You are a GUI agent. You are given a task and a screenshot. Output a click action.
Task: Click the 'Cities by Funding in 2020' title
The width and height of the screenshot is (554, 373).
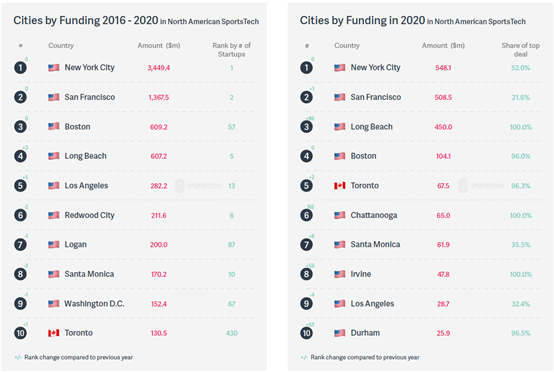tap(363, 20)
